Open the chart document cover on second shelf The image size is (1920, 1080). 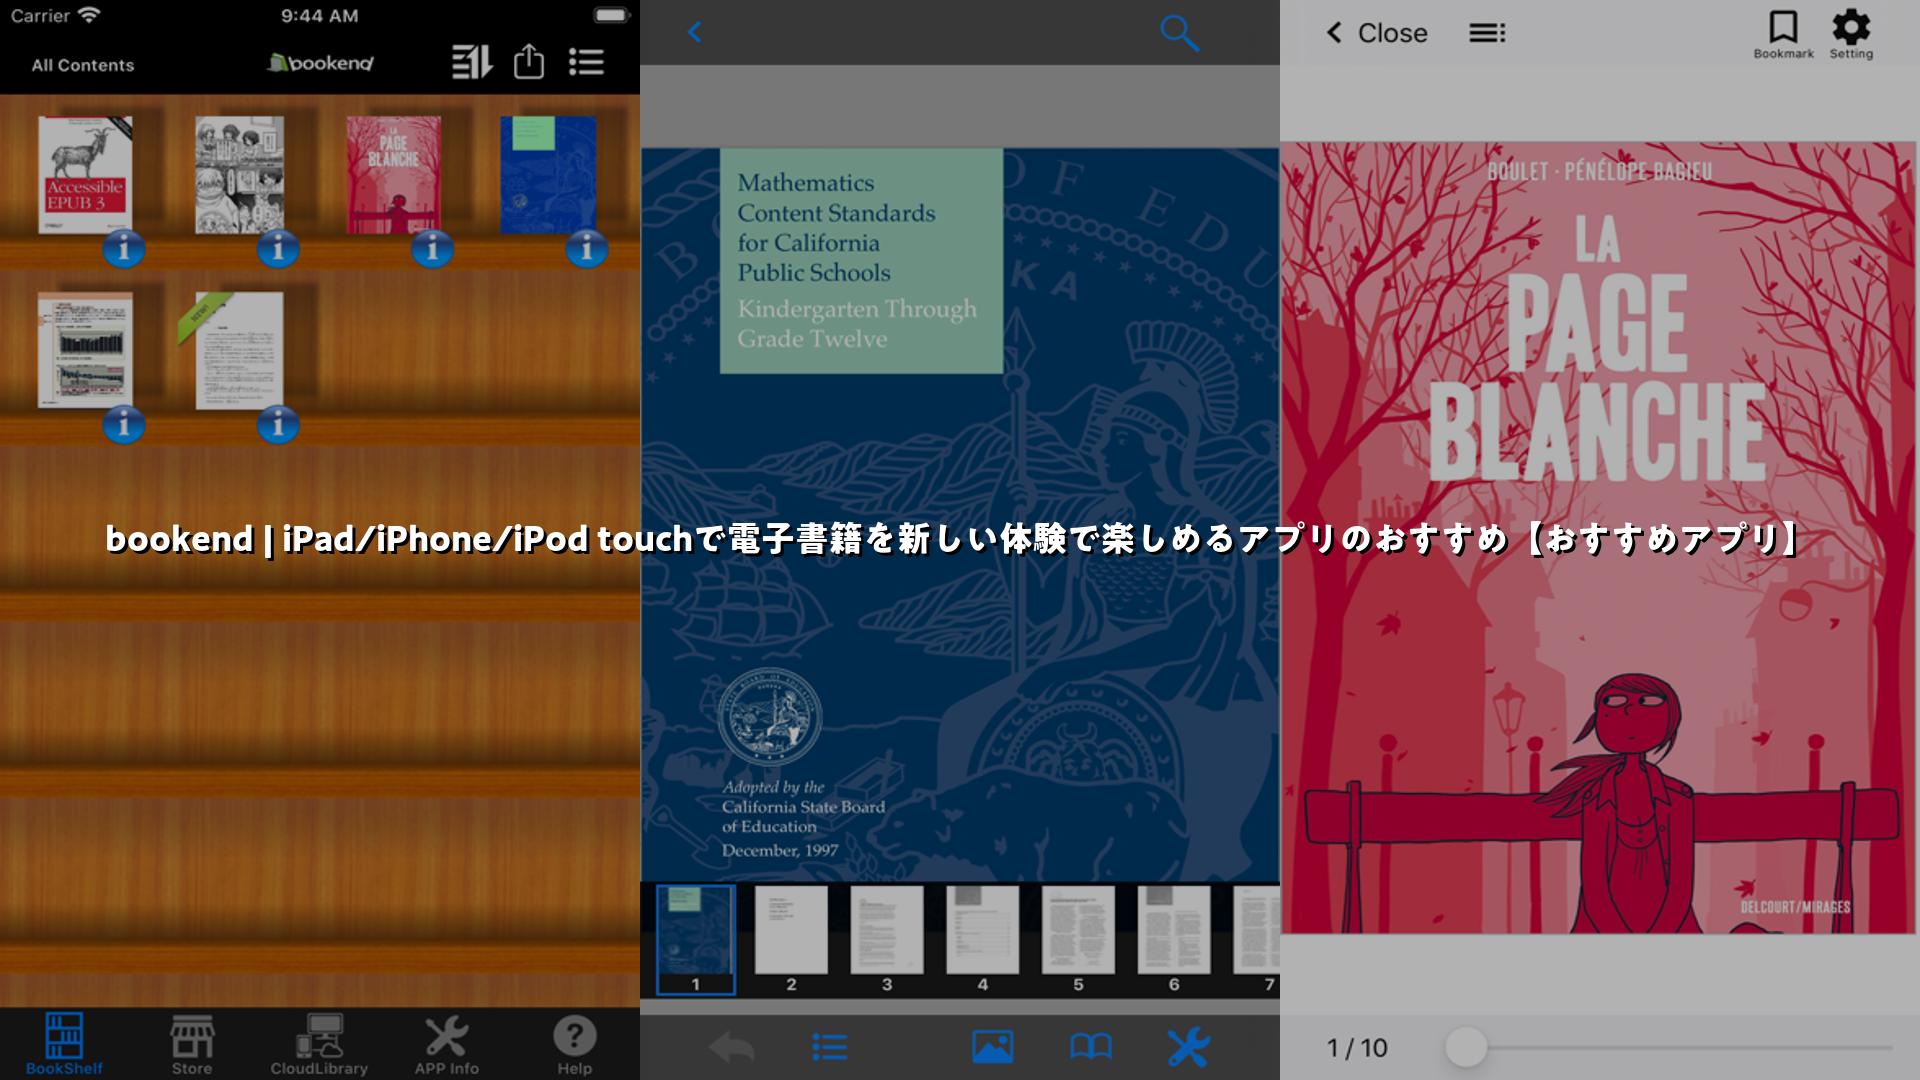pos(85,350)
